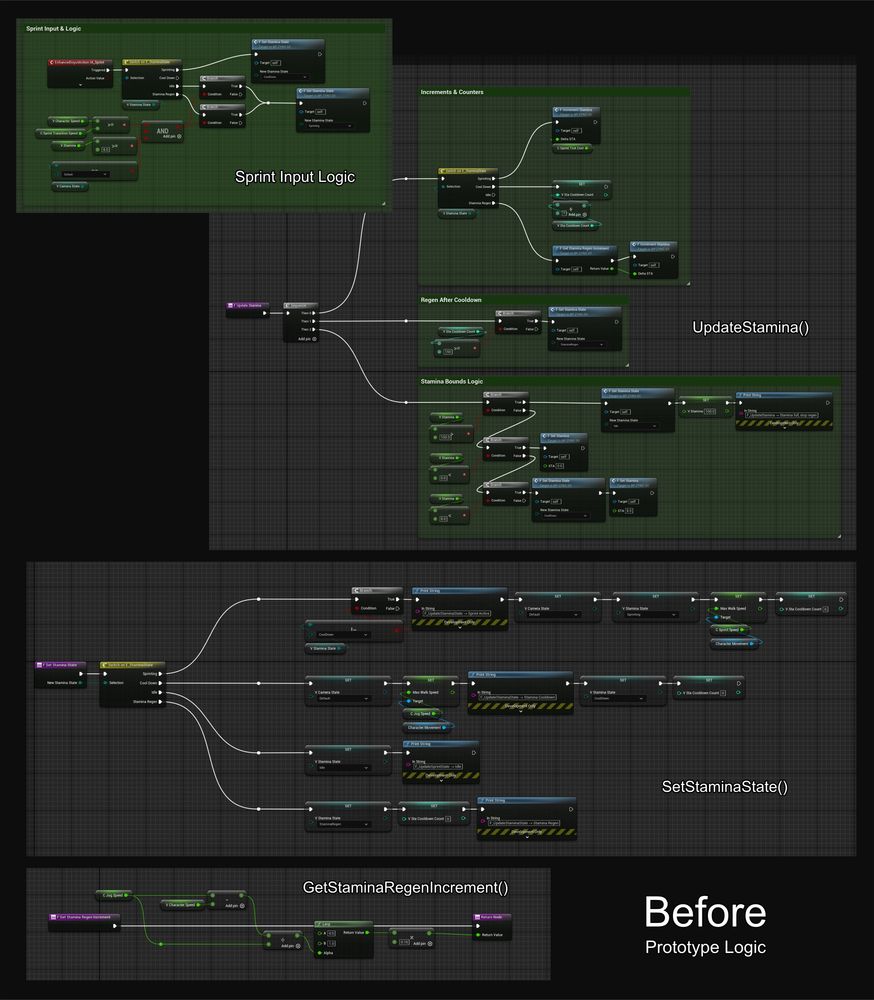Select the purple Get Stamina Regen Increment entry node
Image resolution: width=874 pixels, height=1000 pixels.
tap(84, 922)
